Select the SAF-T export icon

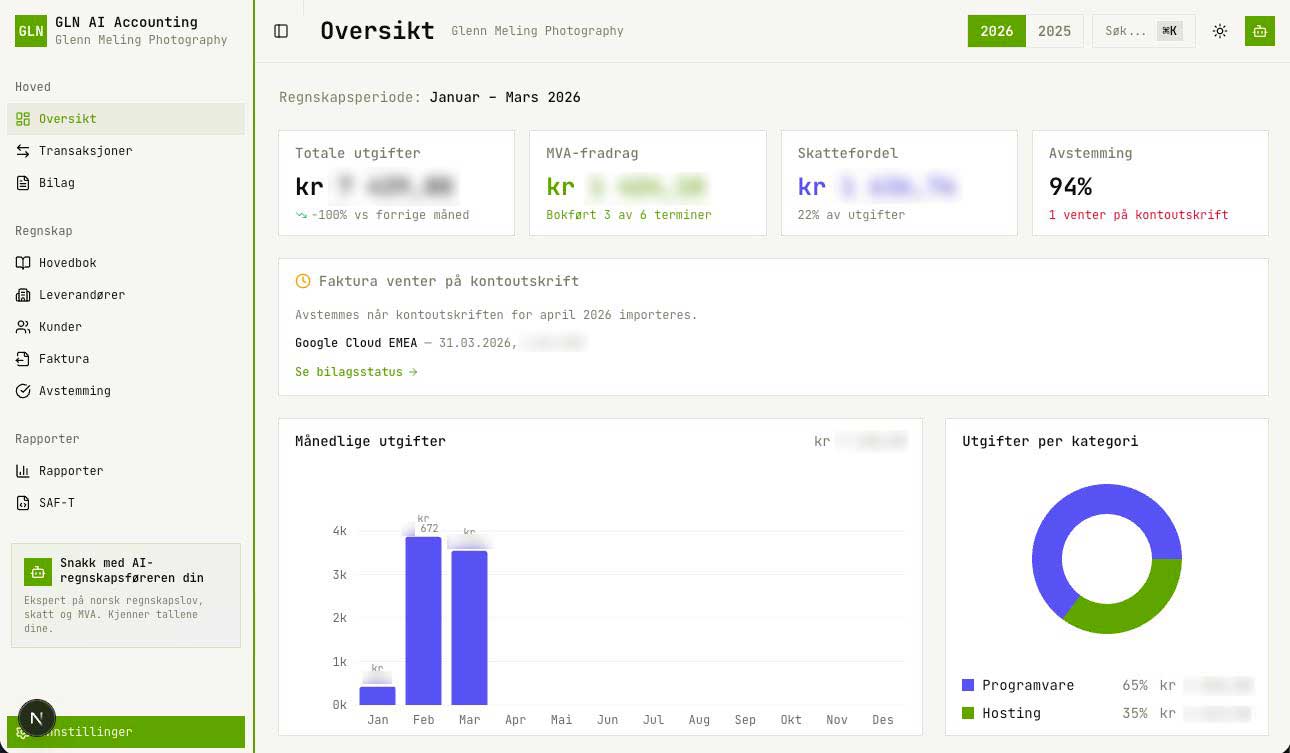[x=23, y=502]
